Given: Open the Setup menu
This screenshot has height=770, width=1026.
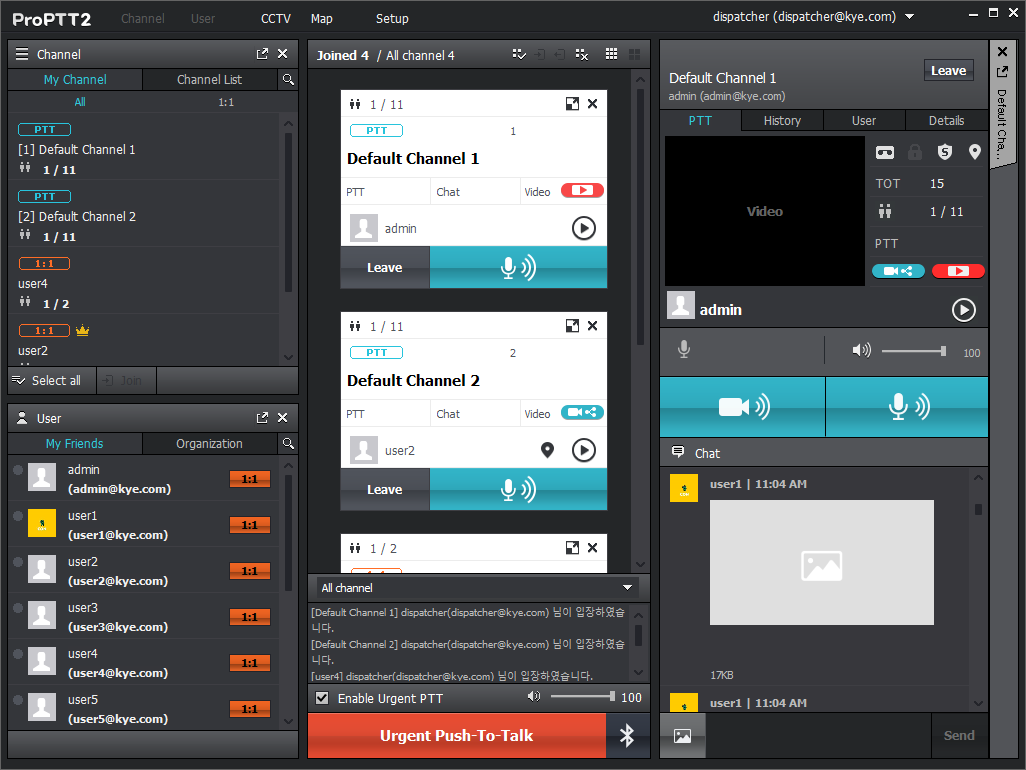Looking at the screenshot, I should 392,18.
